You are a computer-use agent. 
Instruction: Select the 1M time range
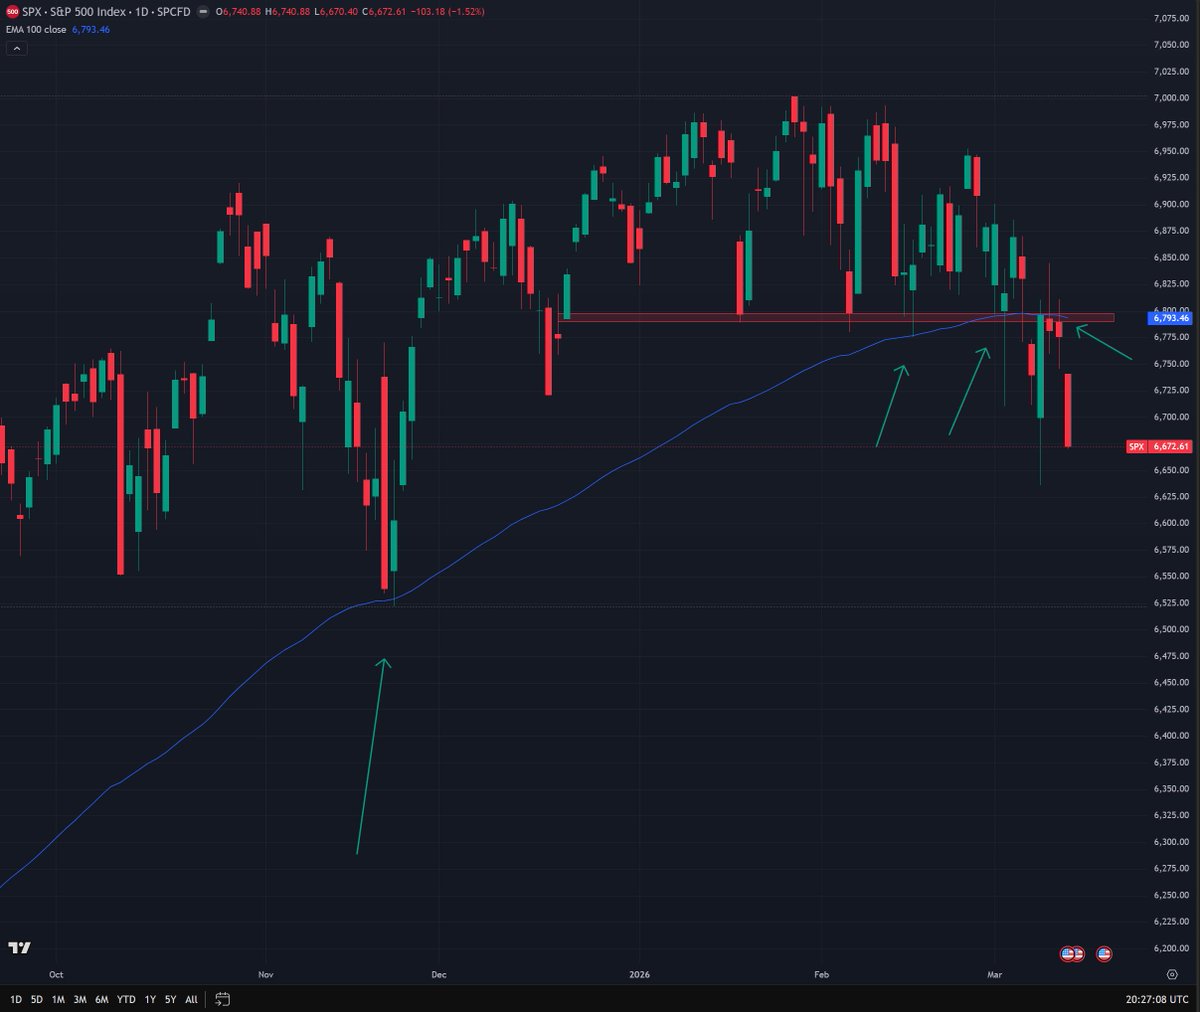click(x=59, y=999)
